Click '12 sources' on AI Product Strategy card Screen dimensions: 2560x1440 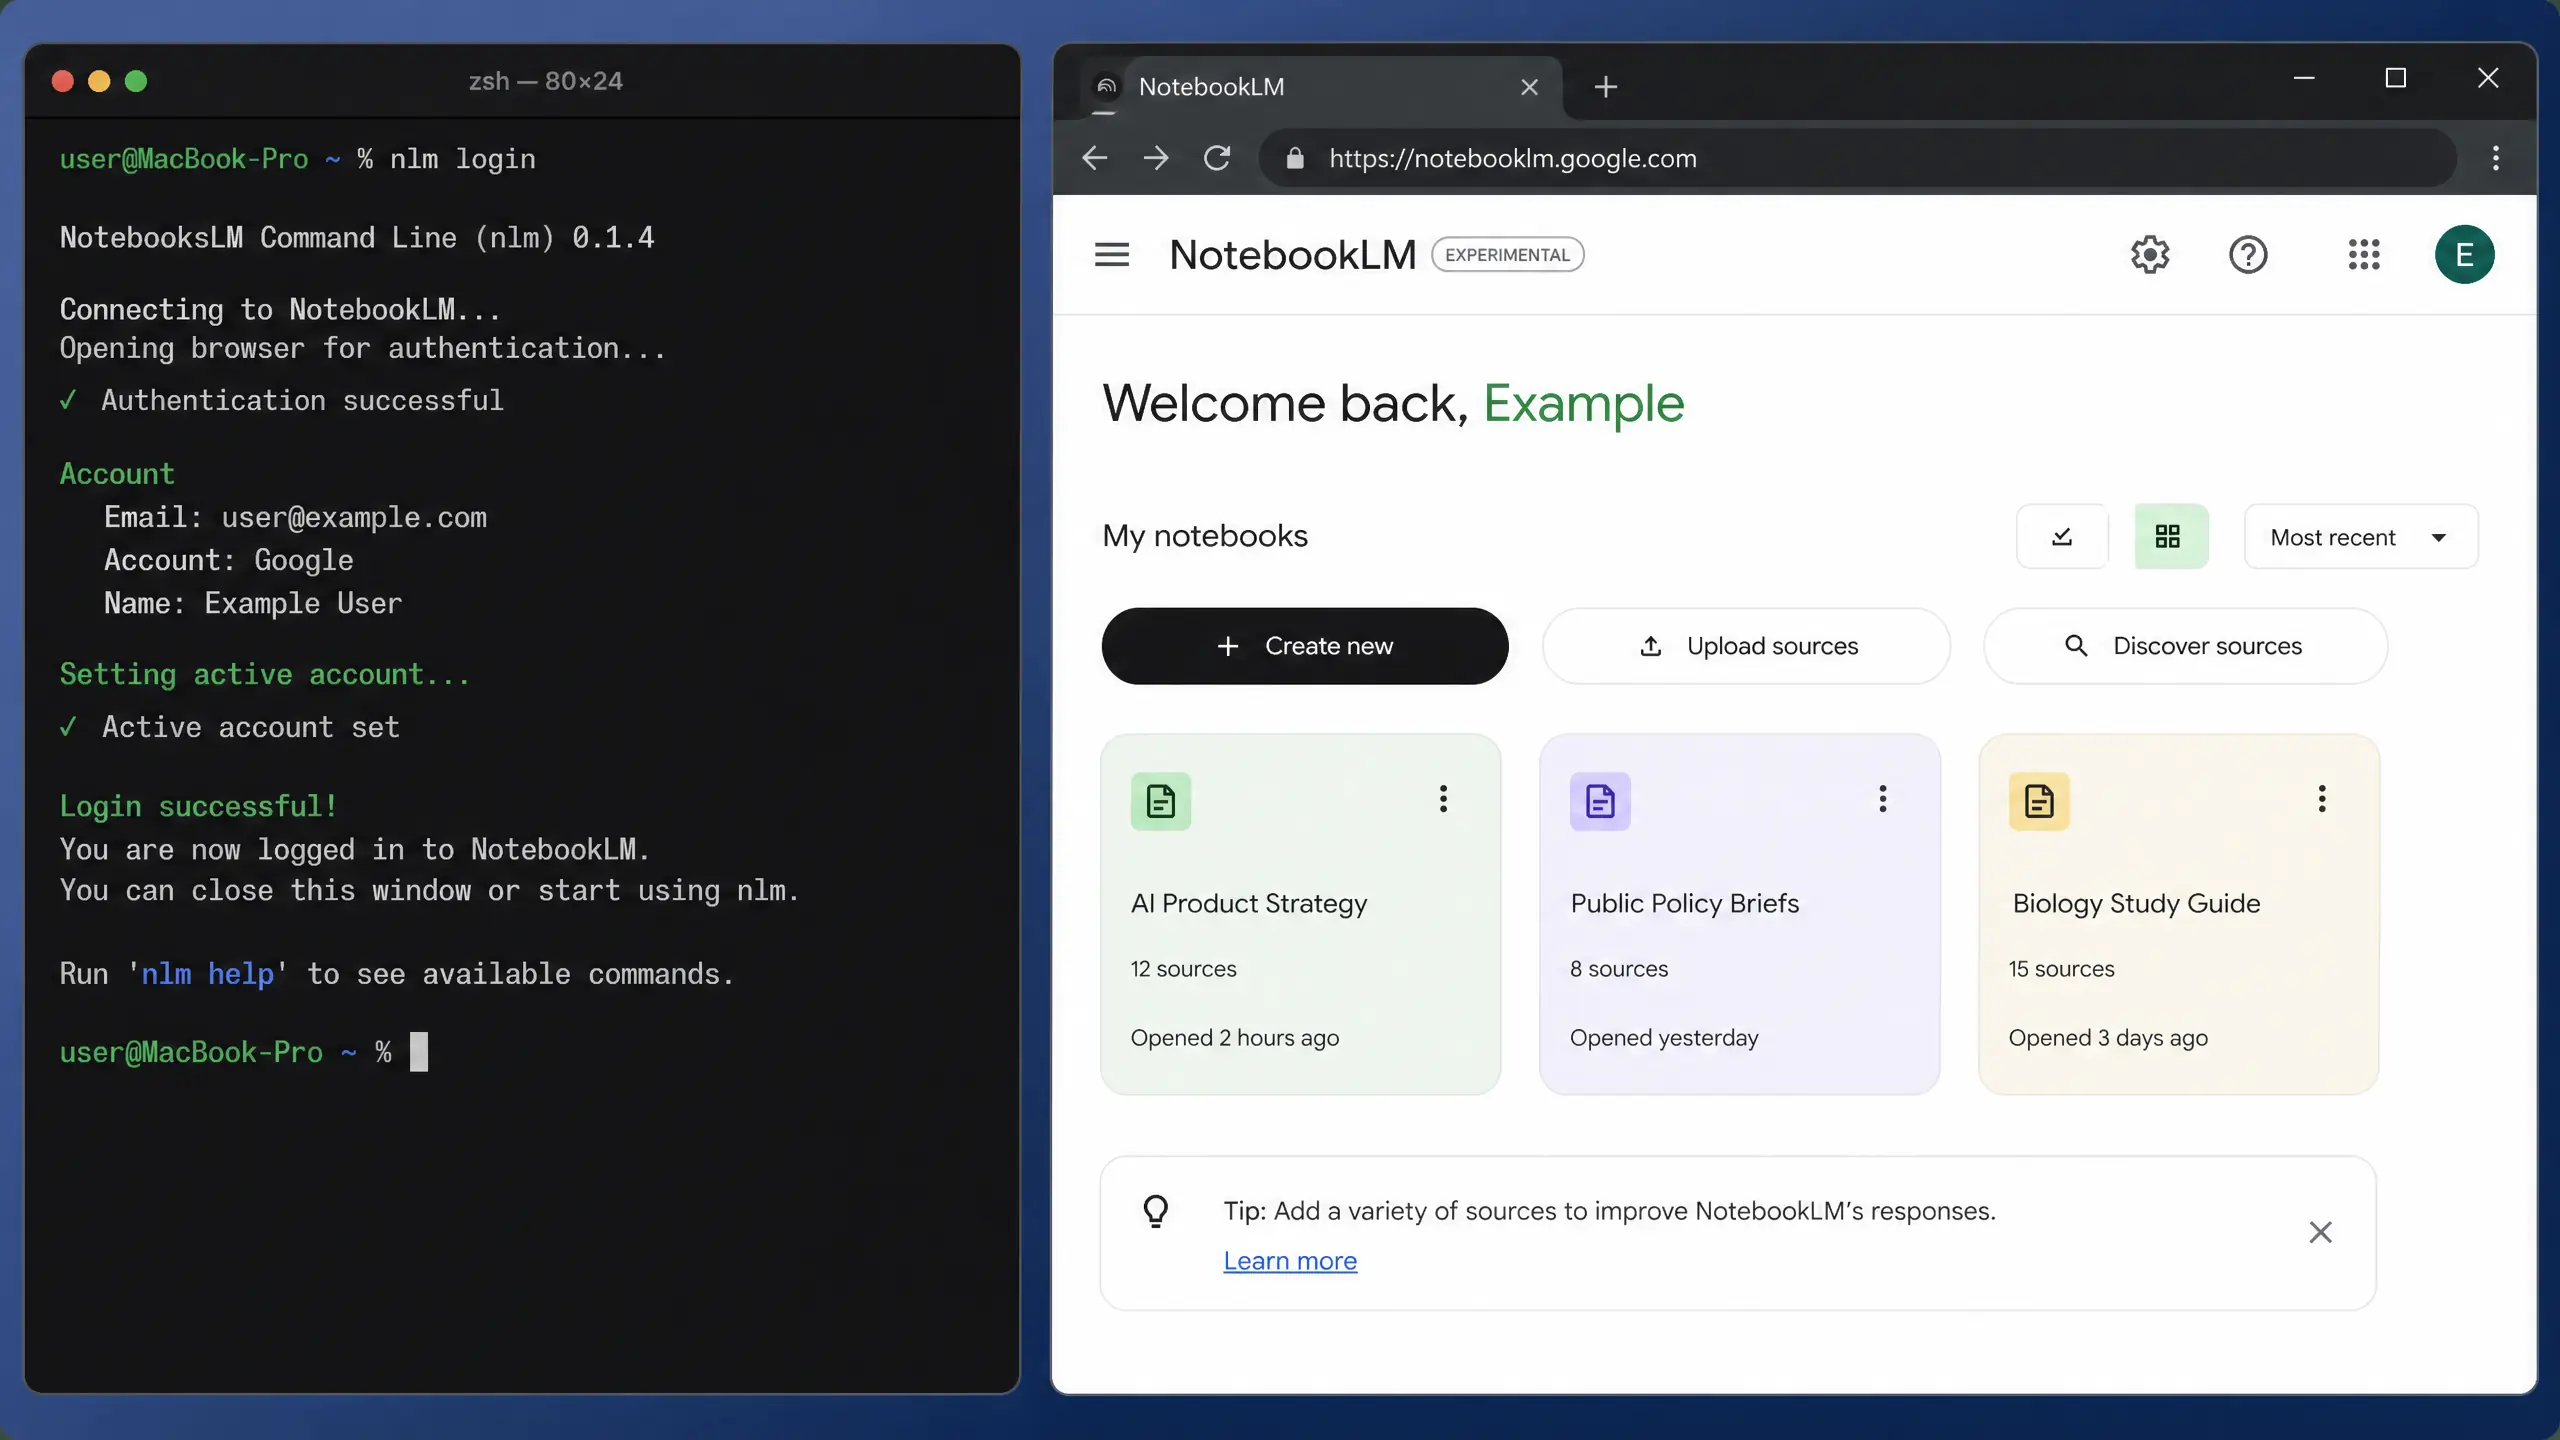pyautogui.click(x=1183, y=969)
